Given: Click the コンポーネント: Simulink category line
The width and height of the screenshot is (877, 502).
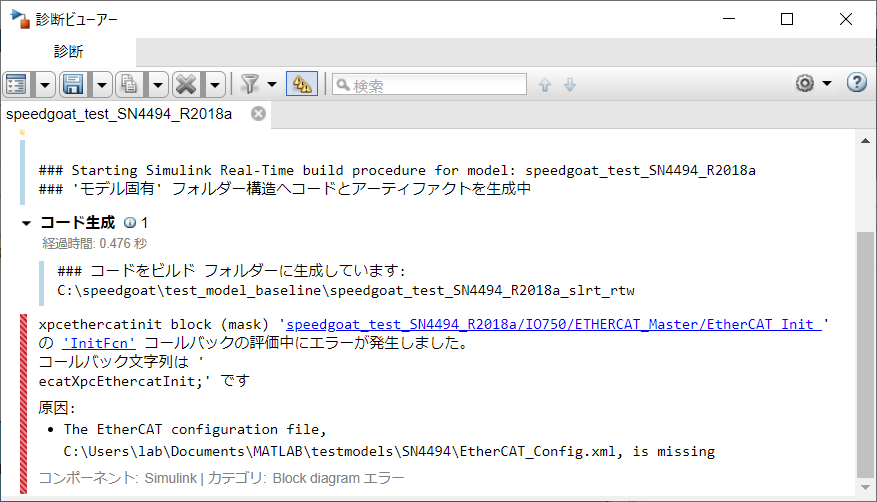Looking at the screenshot, I should pyautogui.click(x=221, y=479).
